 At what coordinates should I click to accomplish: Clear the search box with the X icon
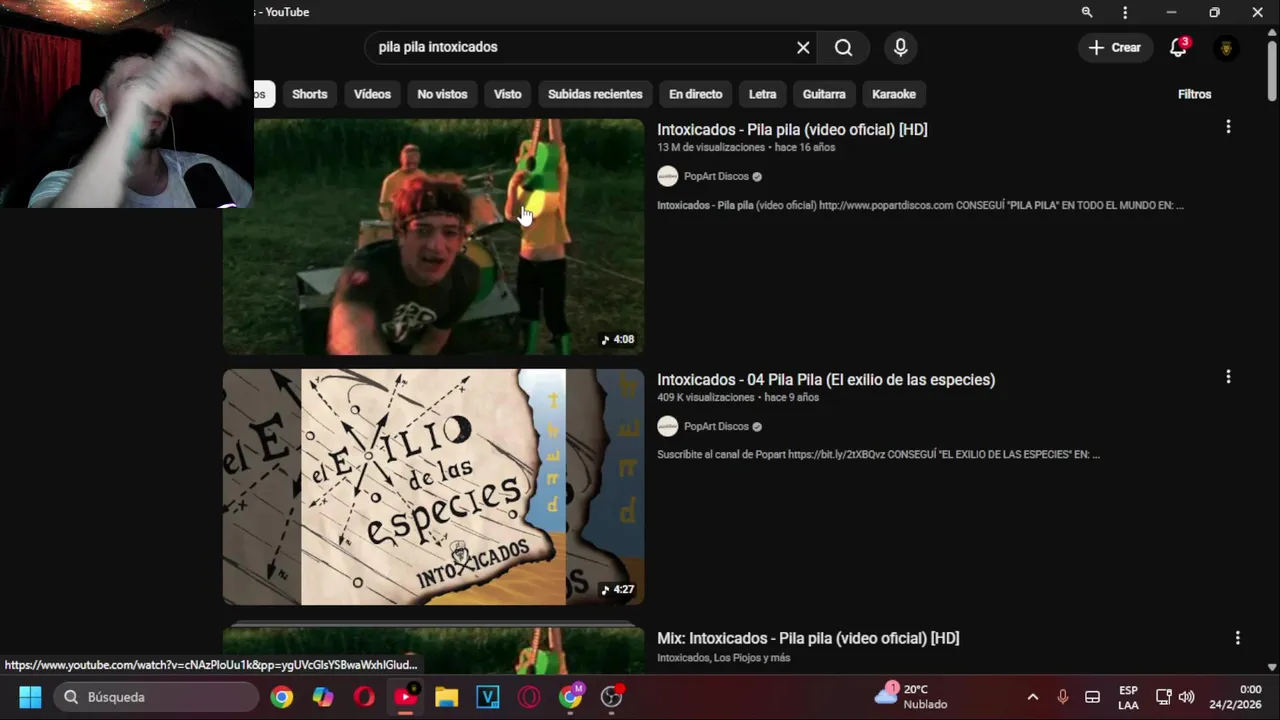point(803,47)
